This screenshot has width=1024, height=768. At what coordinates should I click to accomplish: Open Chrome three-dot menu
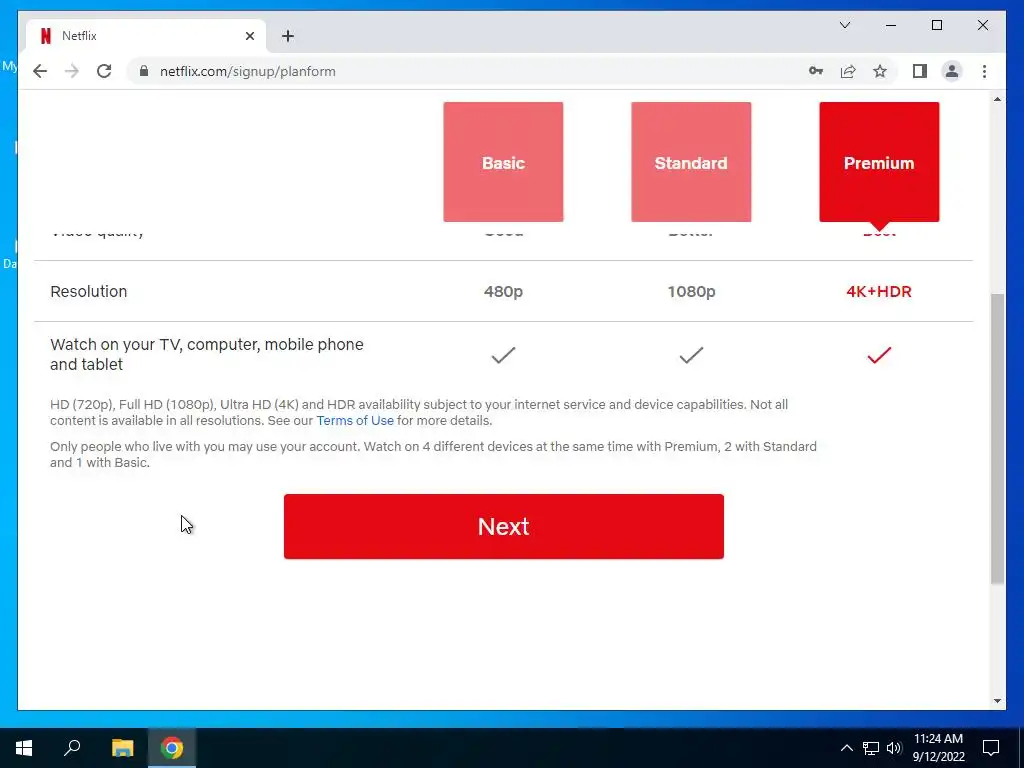point(984,71)
